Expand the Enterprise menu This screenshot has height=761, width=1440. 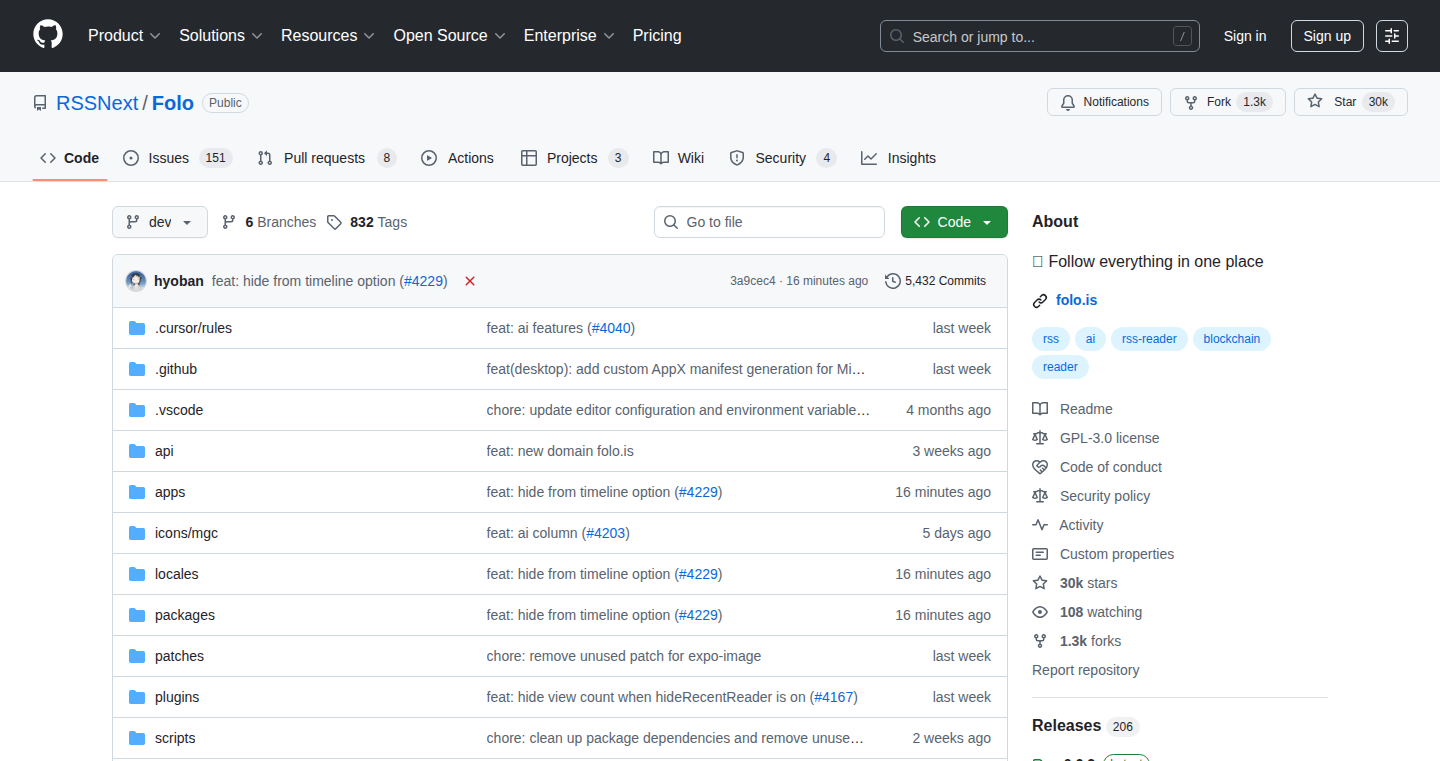coord(569,36)
